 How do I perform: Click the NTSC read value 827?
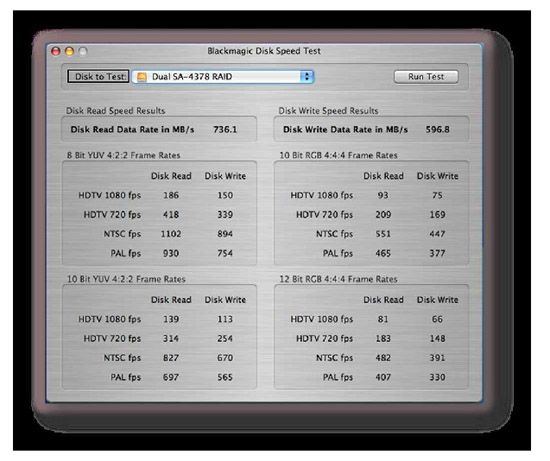tap(171, 358)
